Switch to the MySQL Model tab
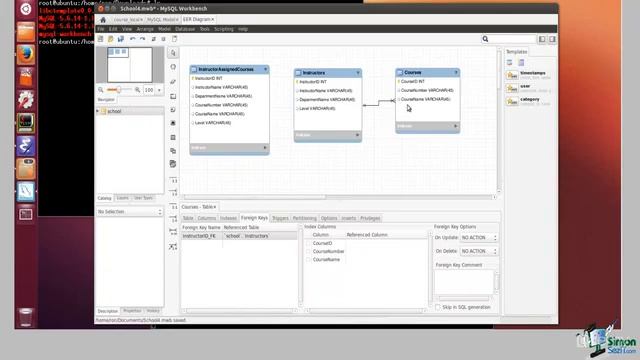 [162, 20]
